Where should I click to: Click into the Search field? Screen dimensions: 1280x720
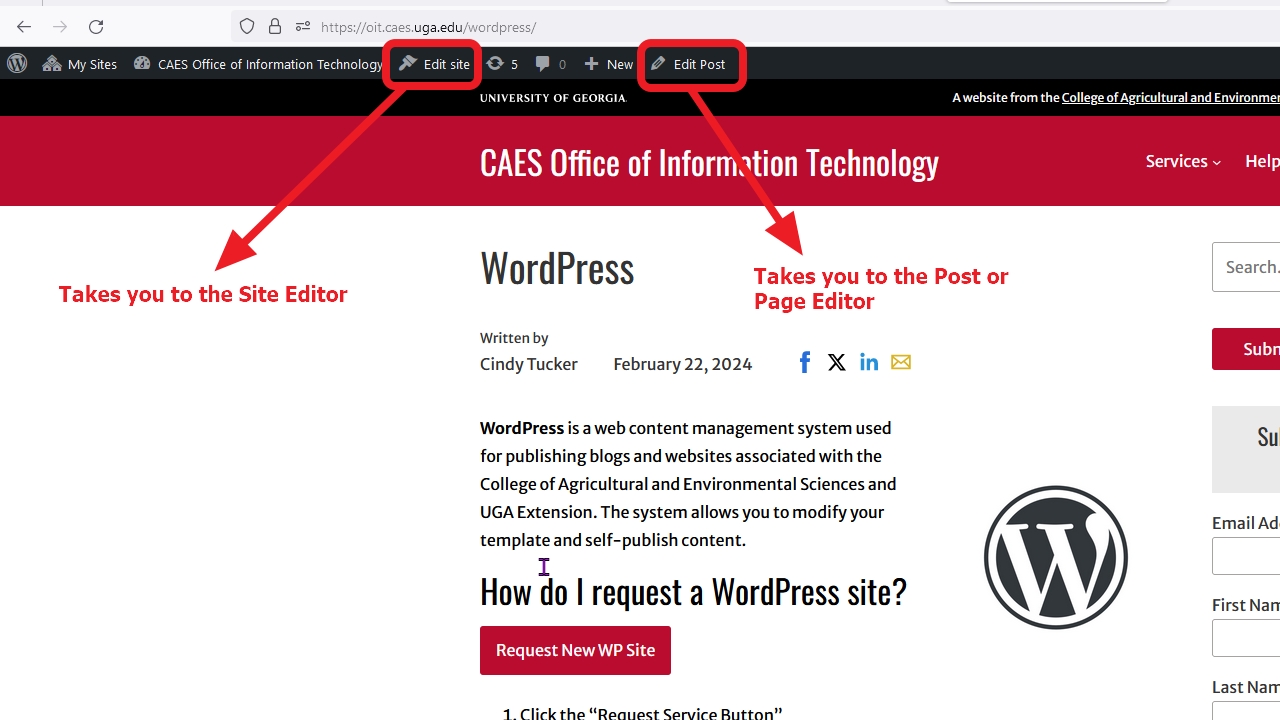[1246, 267]
